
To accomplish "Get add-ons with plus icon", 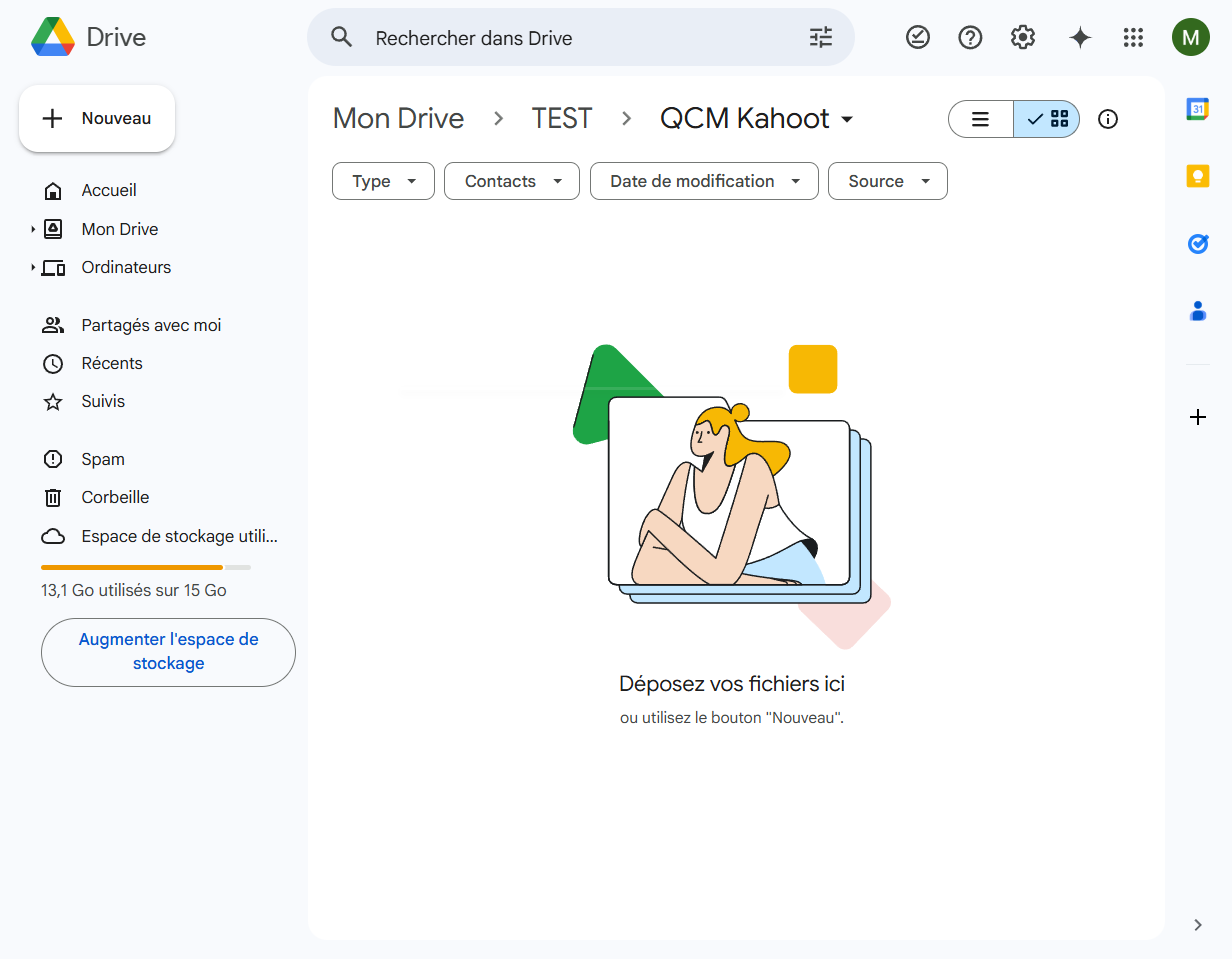I will pyautogui.click(x=1198, y=417).
